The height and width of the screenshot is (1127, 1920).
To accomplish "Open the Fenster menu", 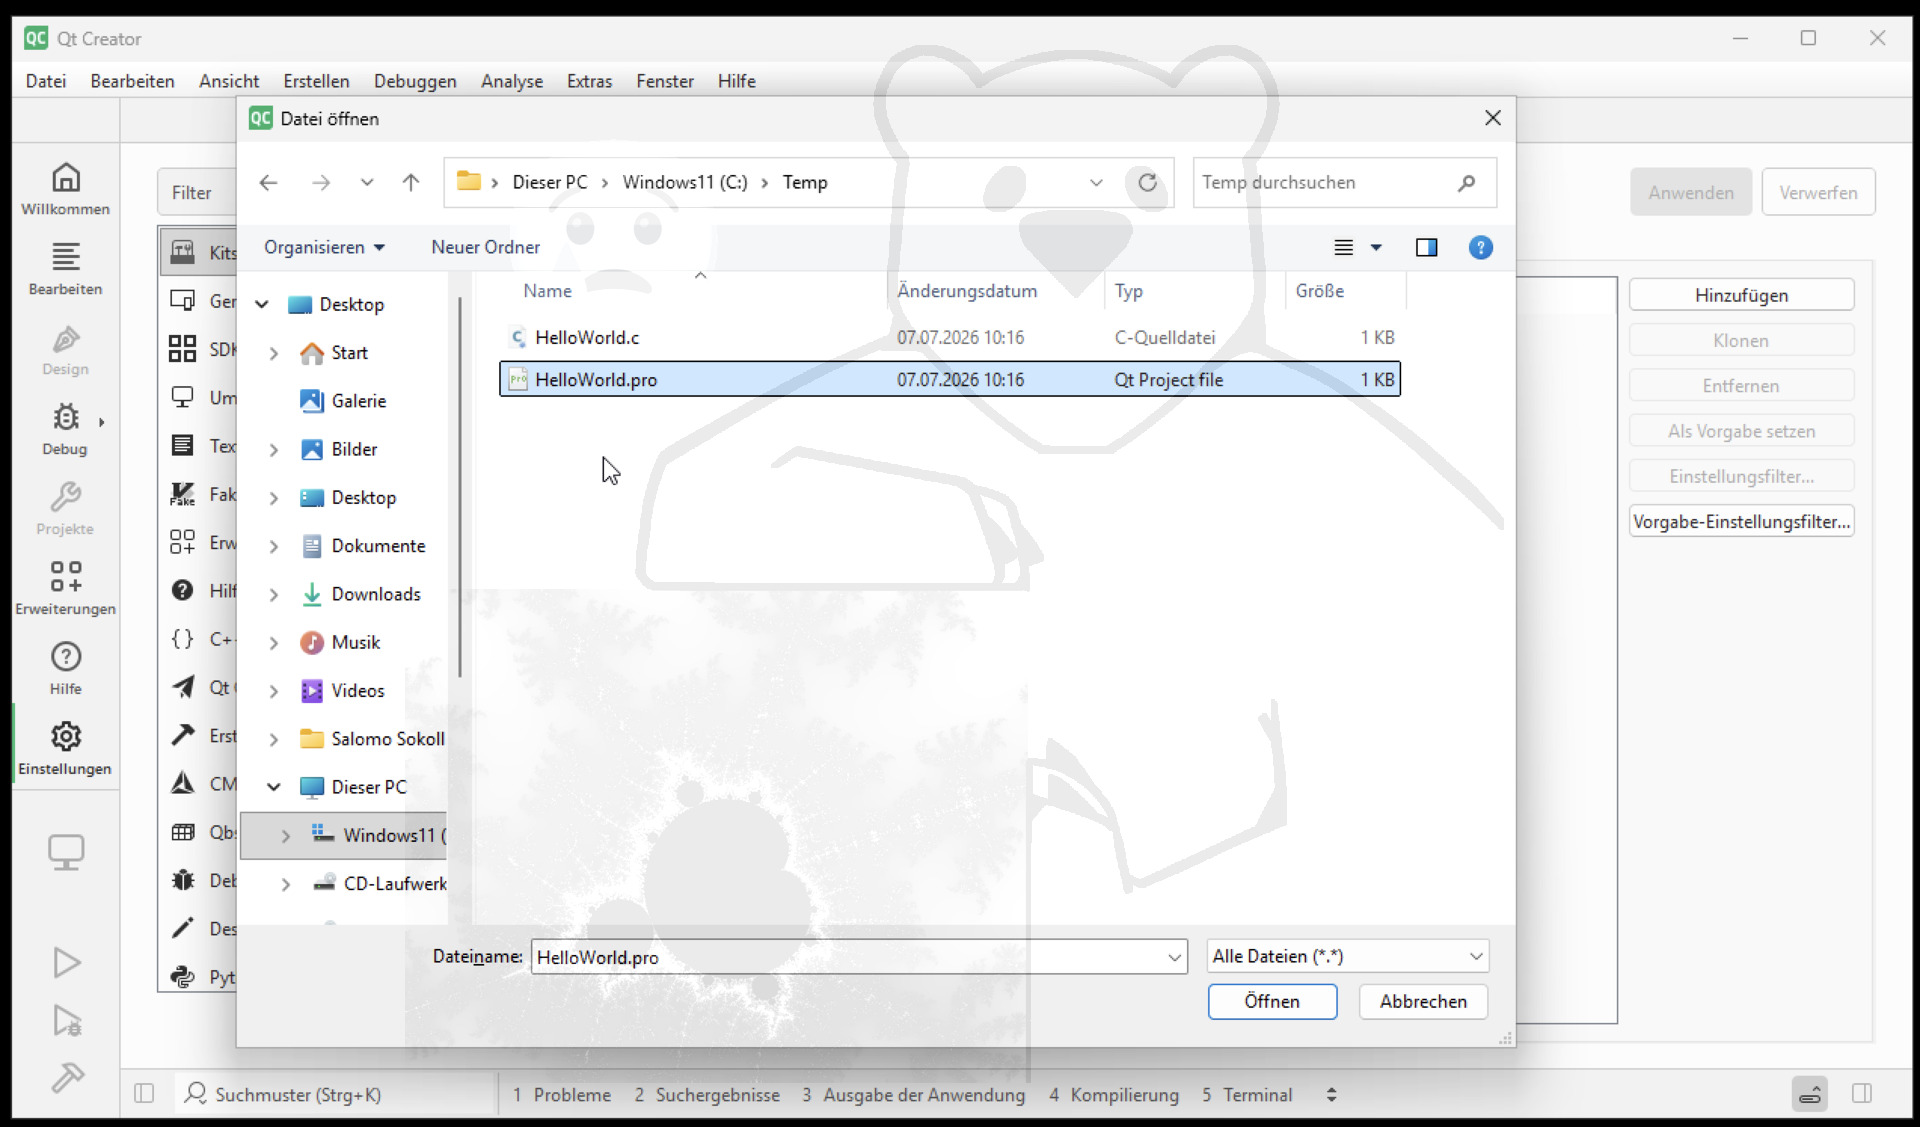I will tap(665, 81).
